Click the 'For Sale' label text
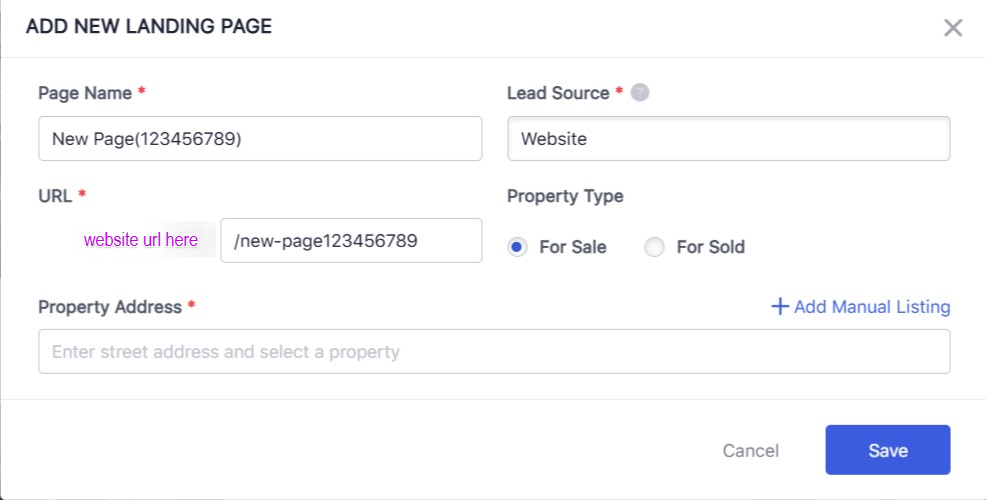Image resolution: width=986 pixels, height=500 pixels. click(572, 247)
